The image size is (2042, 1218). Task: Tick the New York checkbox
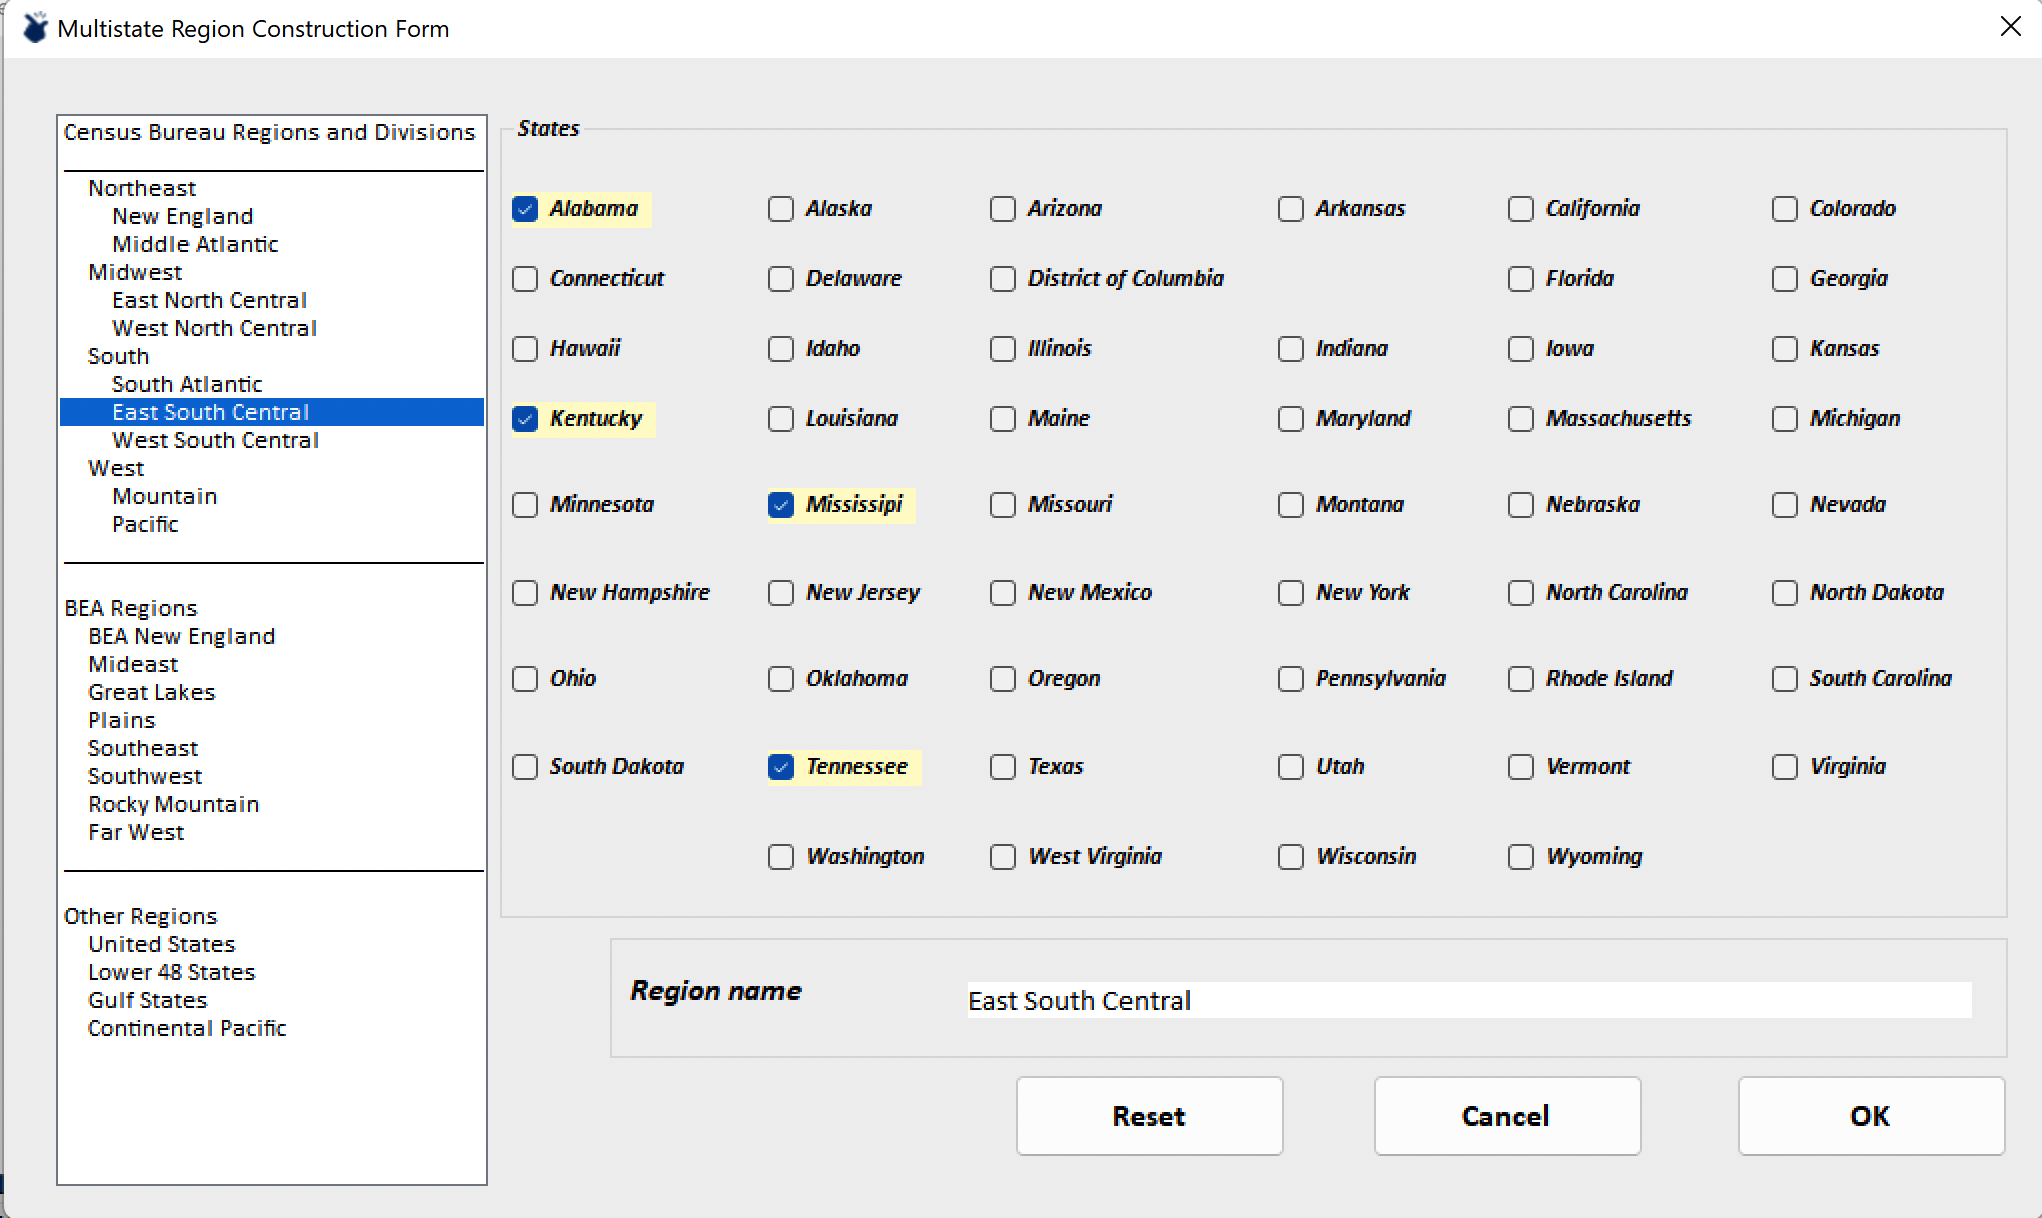tap(1291, 593)
